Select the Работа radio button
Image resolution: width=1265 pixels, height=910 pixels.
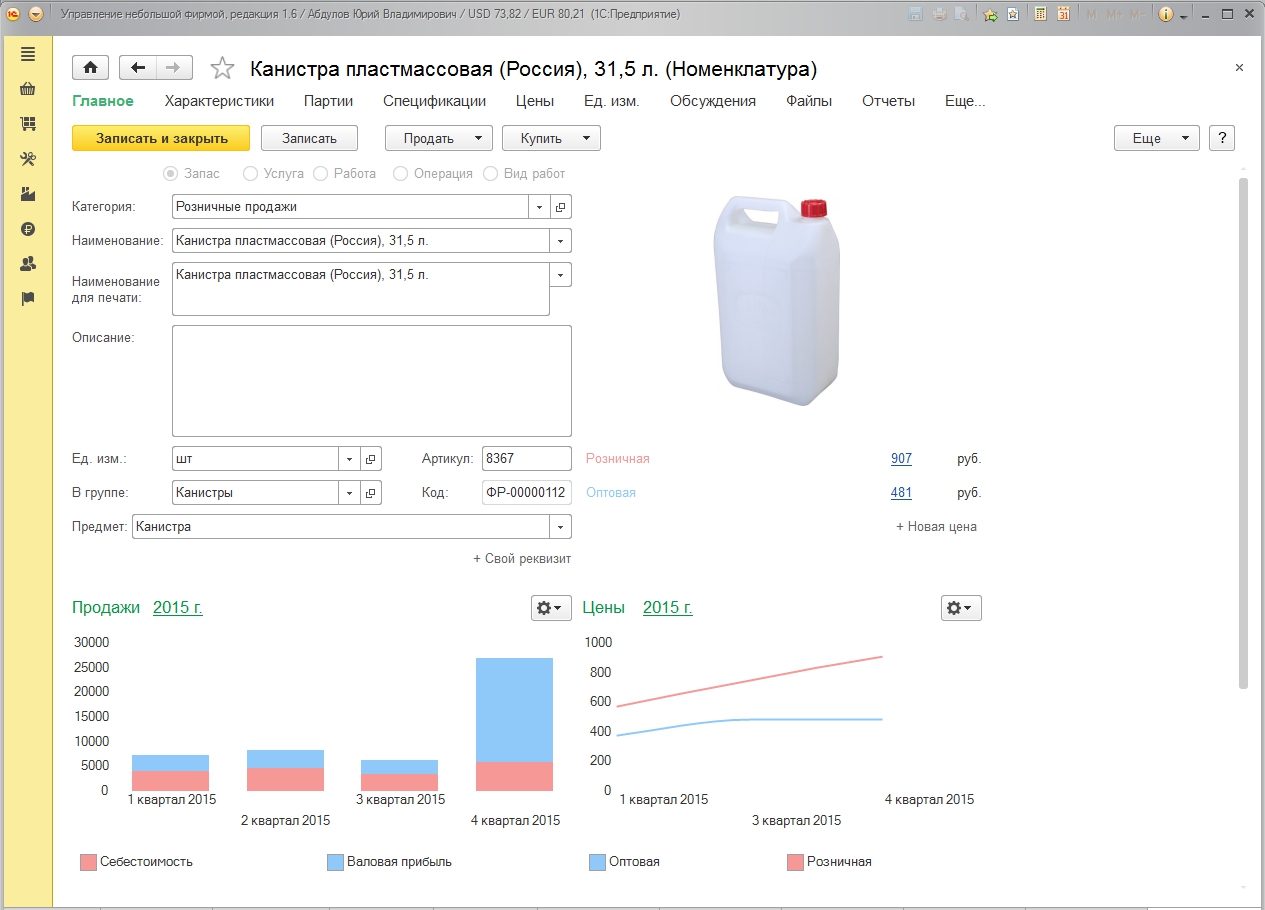pyautogui.click(x=321, y=174)
